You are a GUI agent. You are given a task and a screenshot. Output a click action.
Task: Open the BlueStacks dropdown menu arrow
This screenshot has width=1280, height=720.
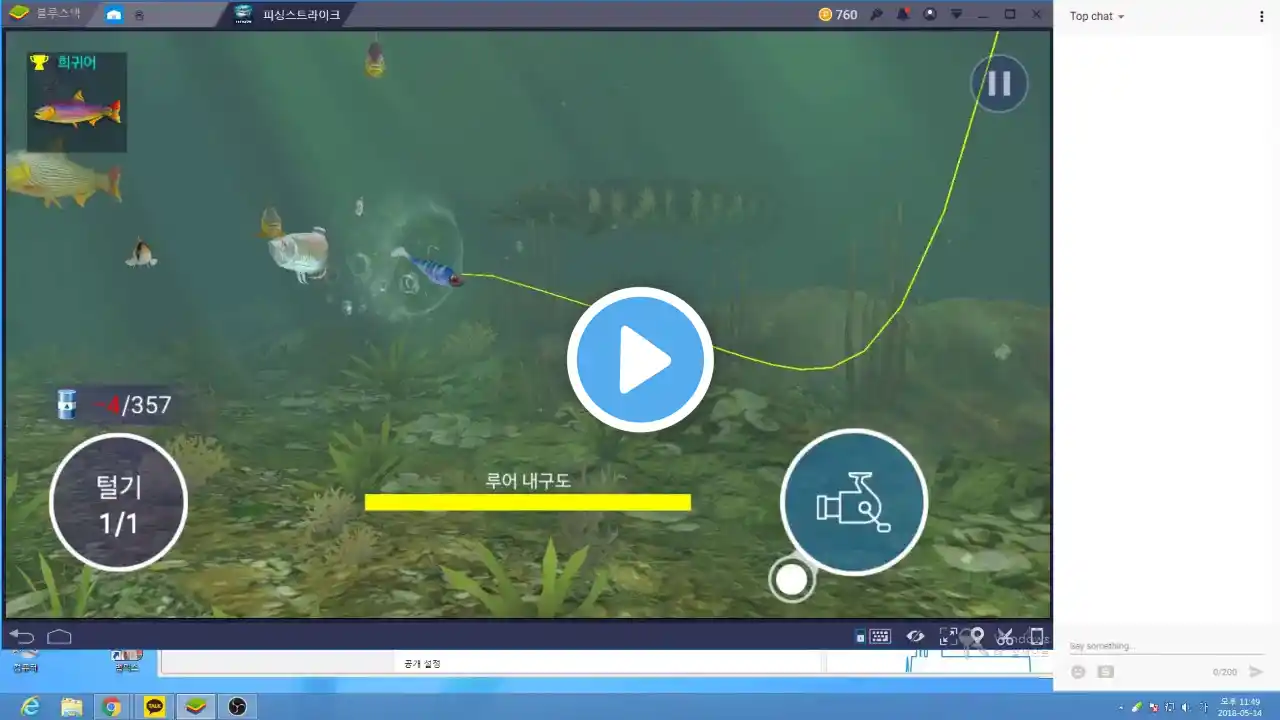[x=956, y=14]
